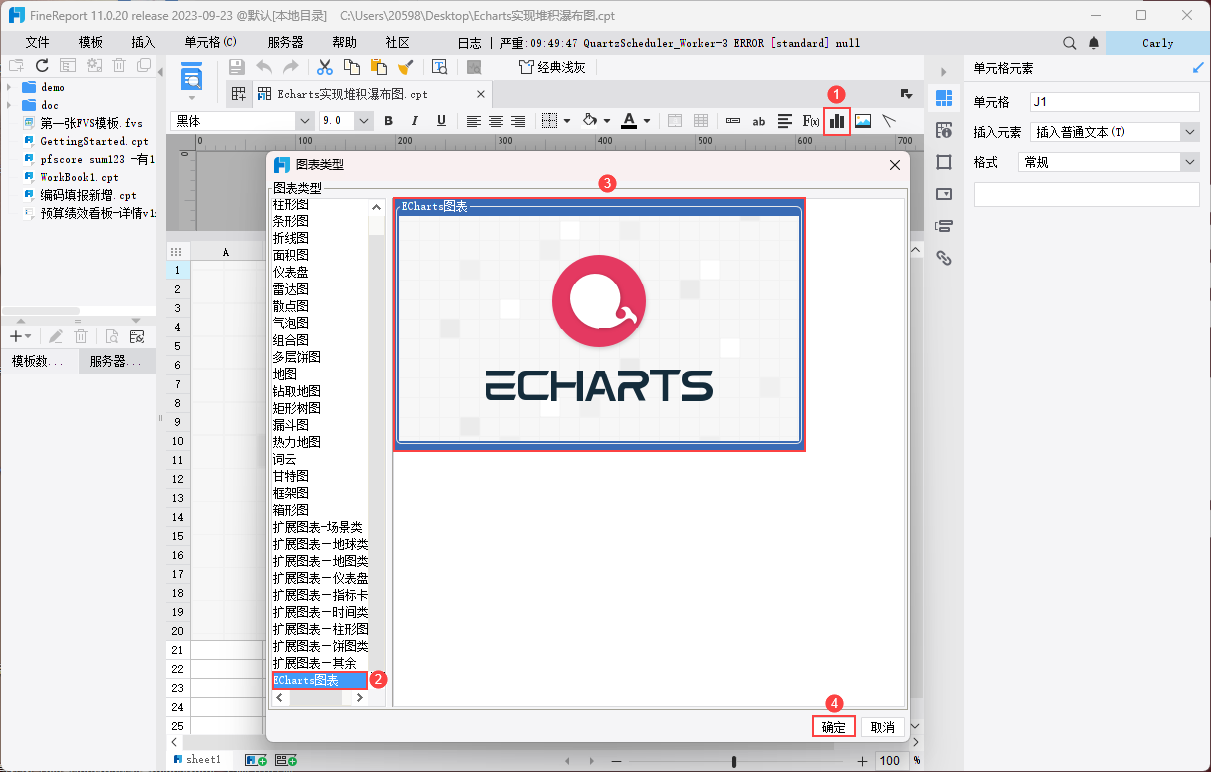Open the 模板 menu

(x=91, y=43)
